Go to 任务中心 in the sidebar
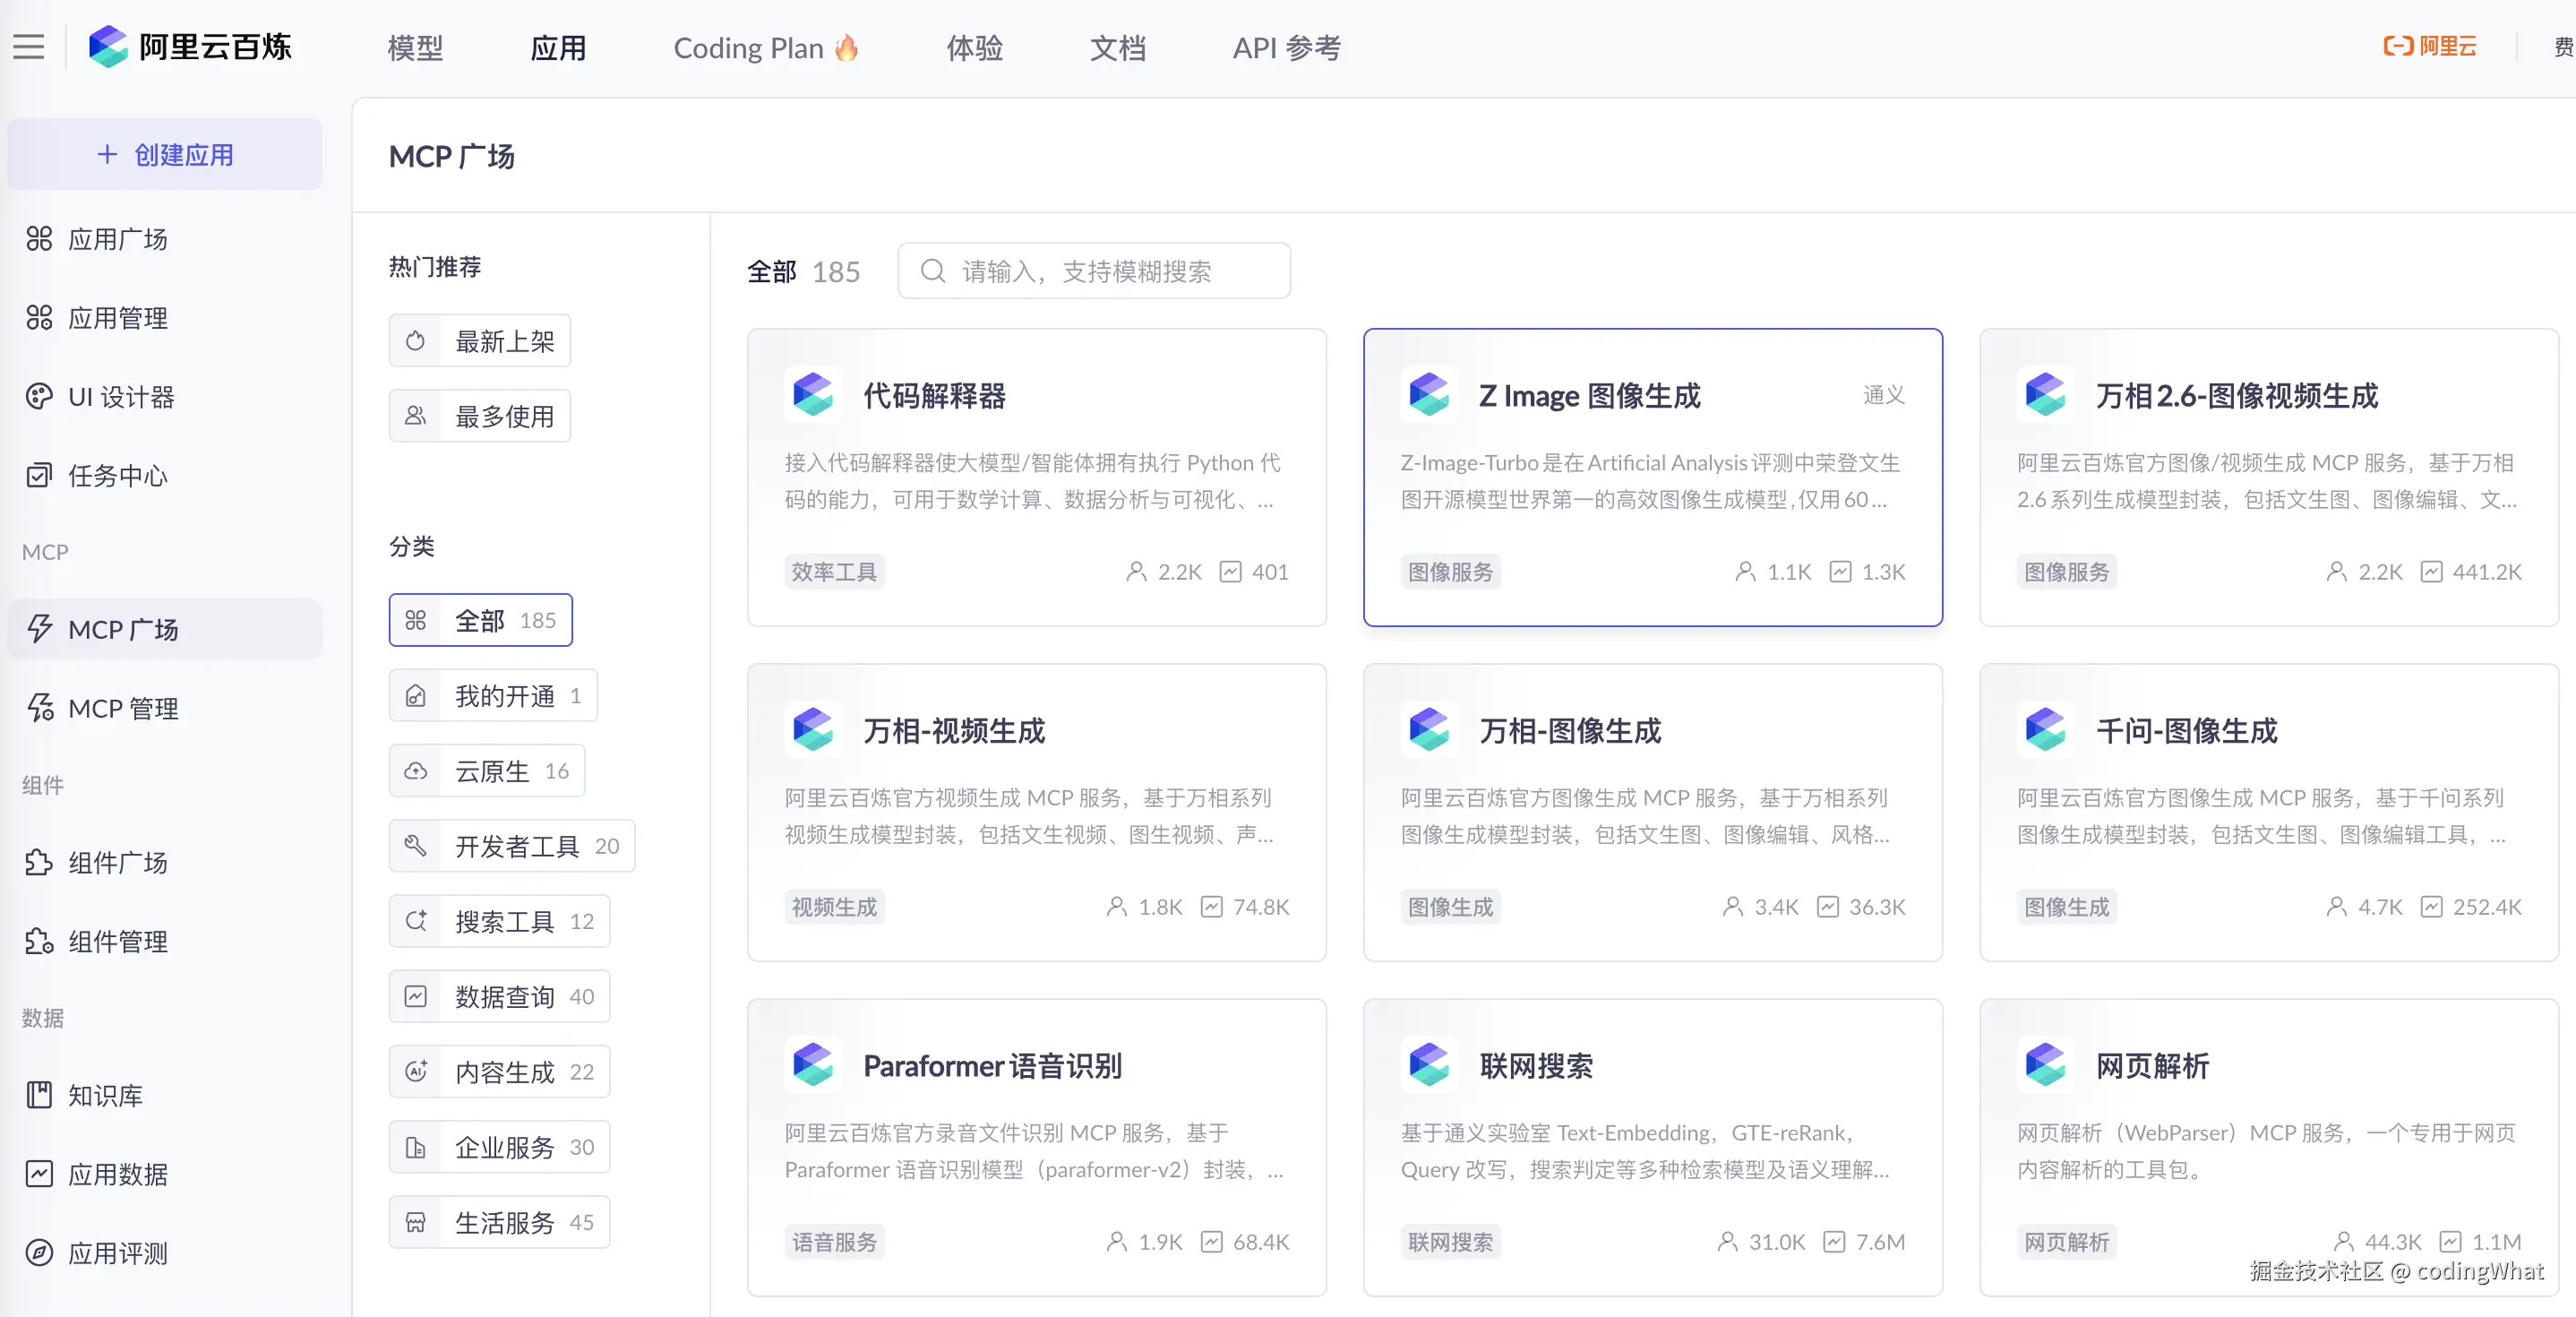This screenshot has height=1317, width=2576. pos(117,475)
